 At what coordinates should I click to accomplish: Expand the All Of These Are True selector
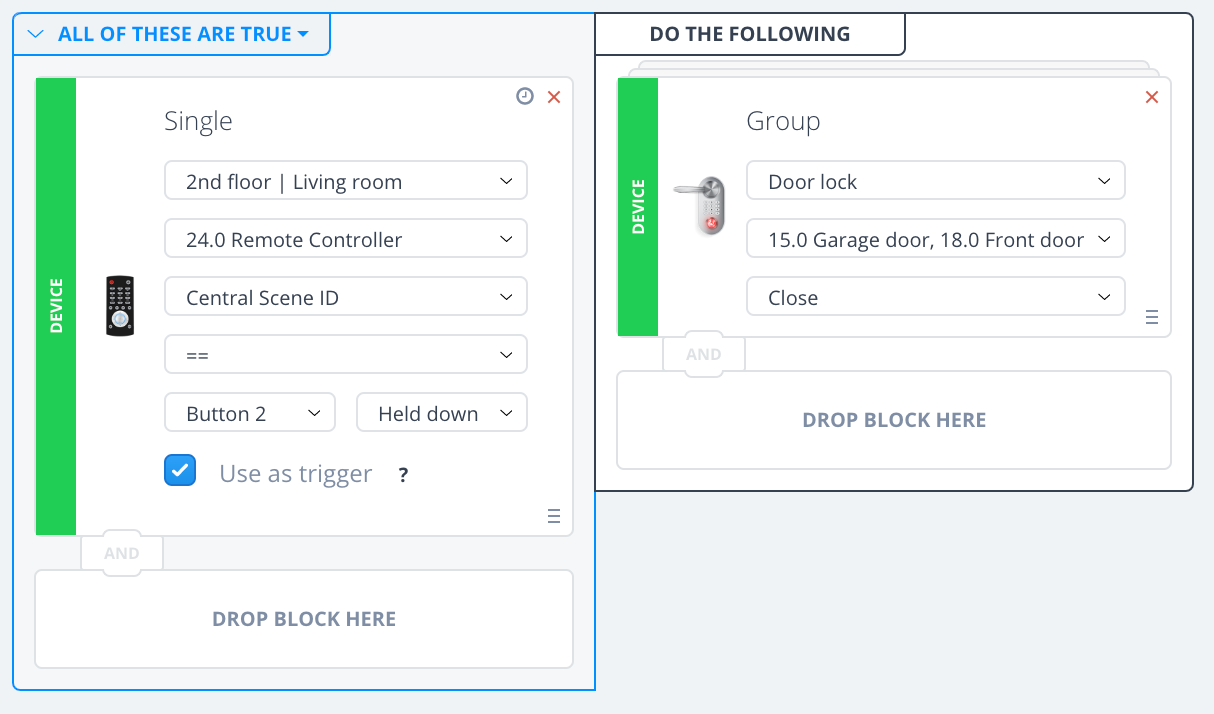coord(172,34)
